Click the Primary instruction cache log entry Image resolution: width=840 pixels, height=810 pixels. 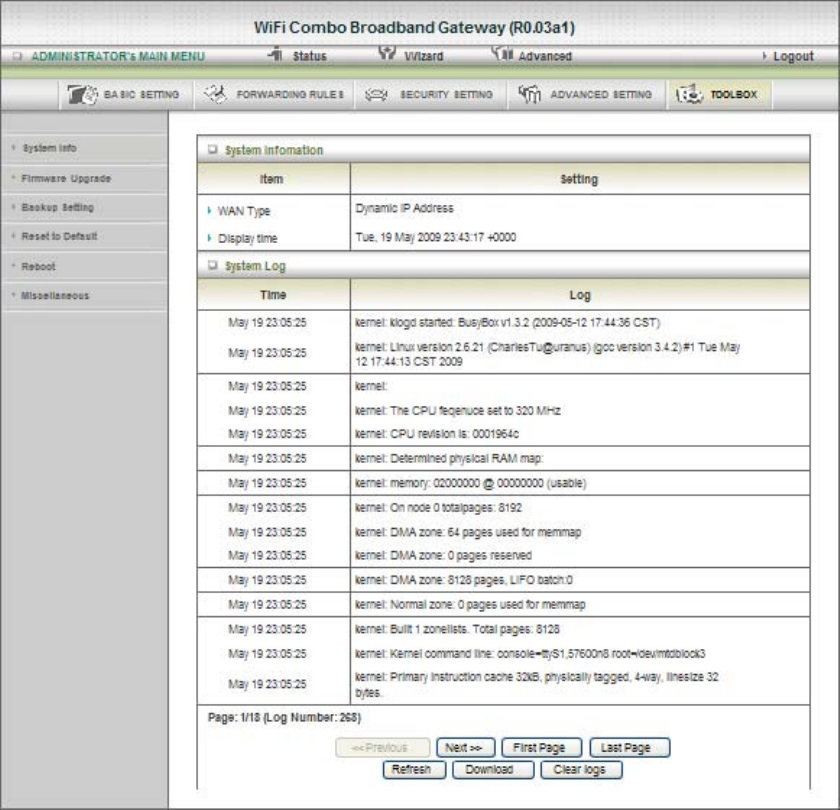coord(536,685)
